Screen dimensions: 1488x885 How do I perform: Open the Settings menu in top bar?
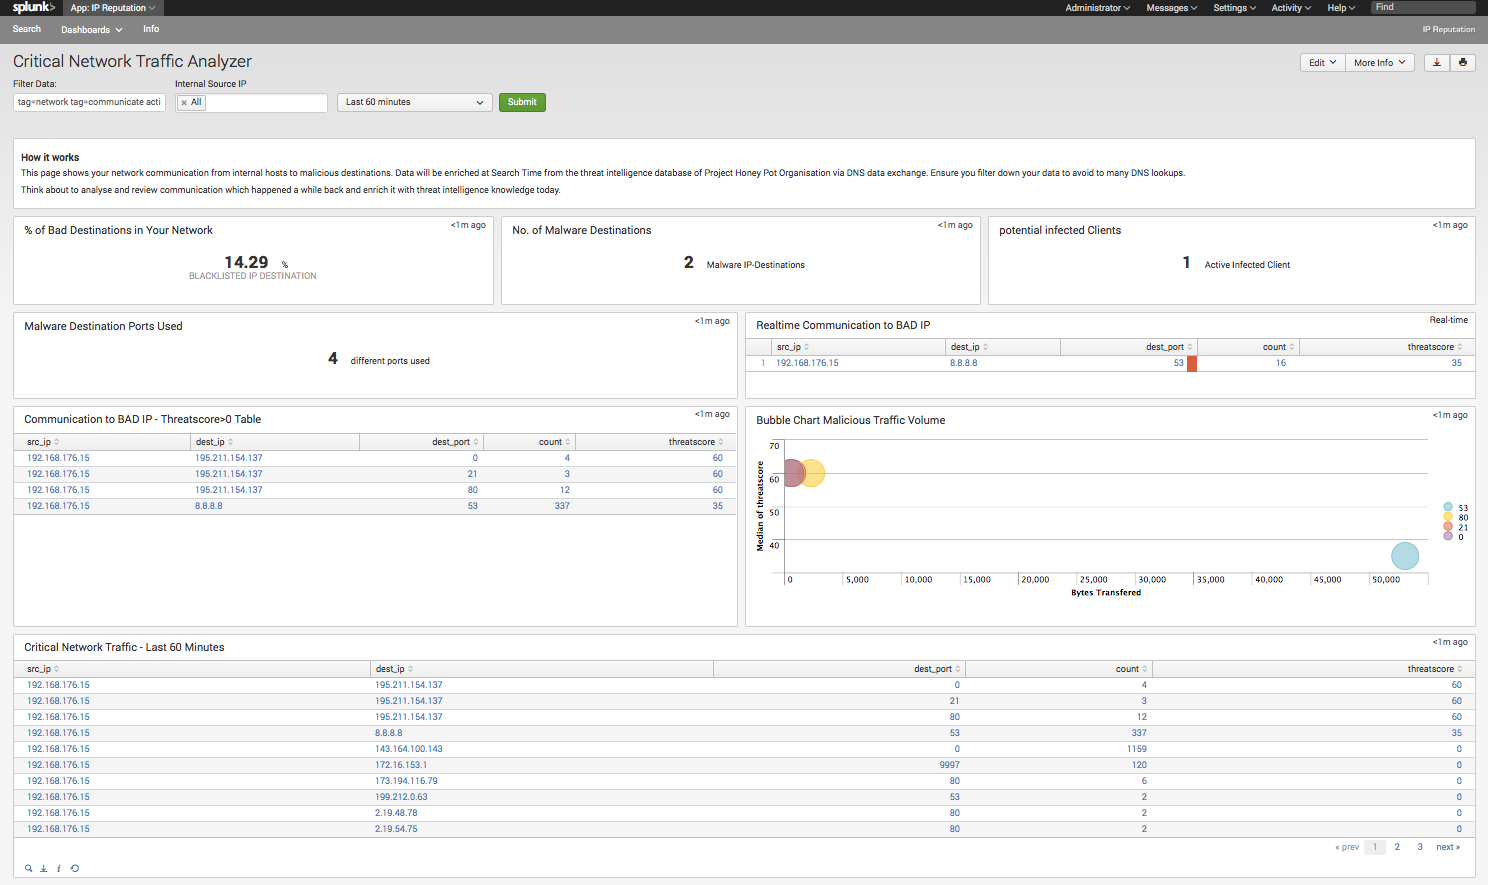[1234, 8]
